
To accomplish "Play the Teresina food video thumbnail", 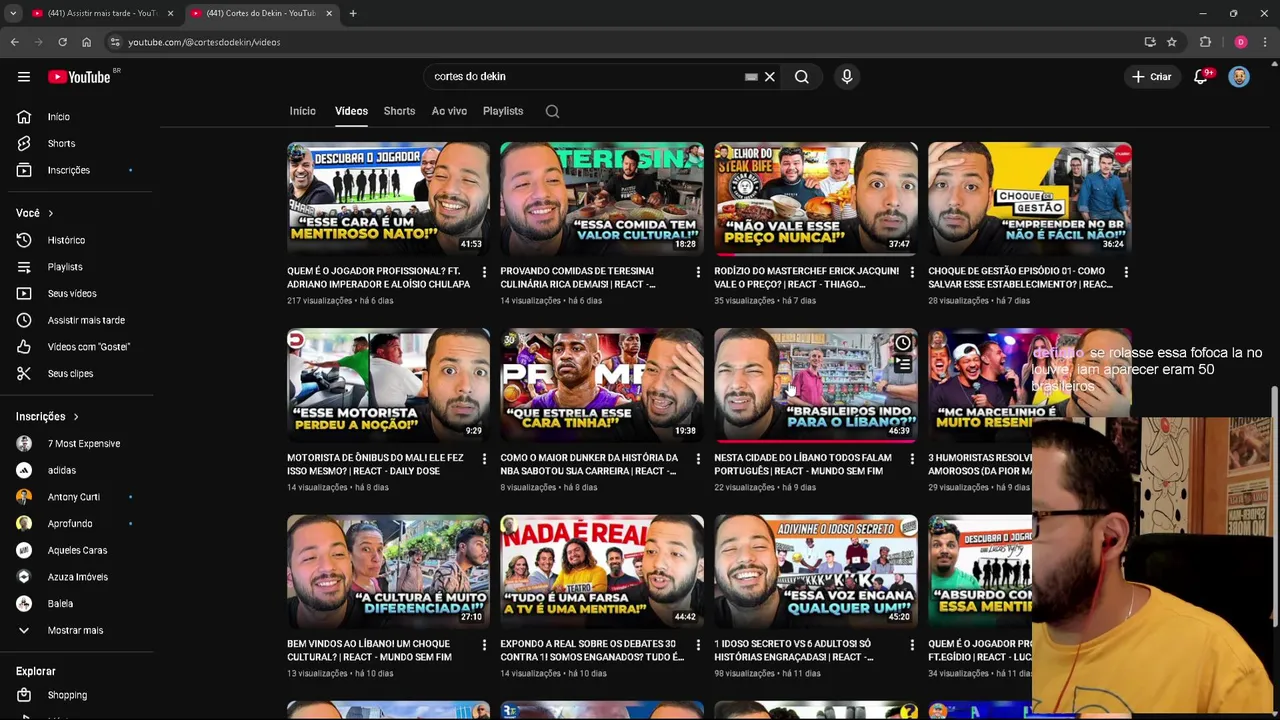I will [602, 198].
